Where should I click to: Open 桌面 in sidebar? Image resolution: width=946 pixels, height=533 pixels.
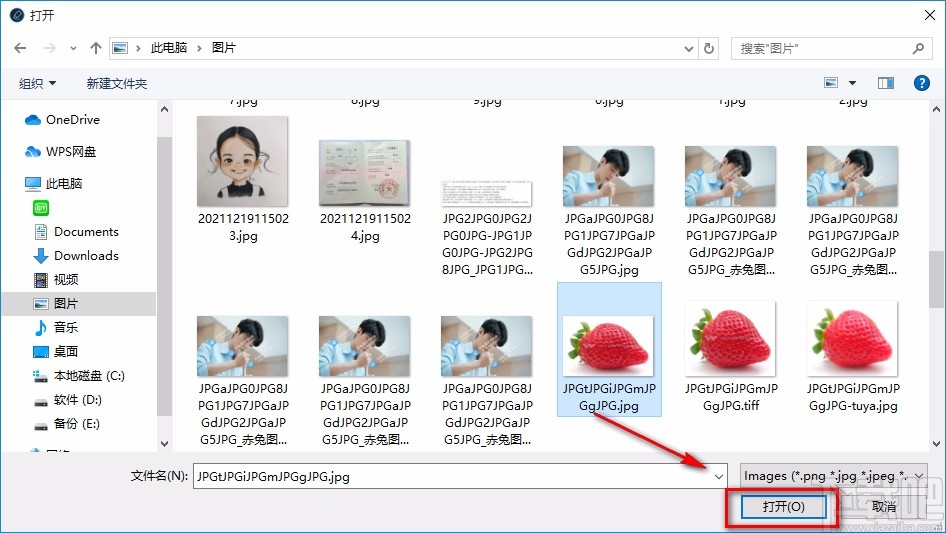click(x=56, y=351)
